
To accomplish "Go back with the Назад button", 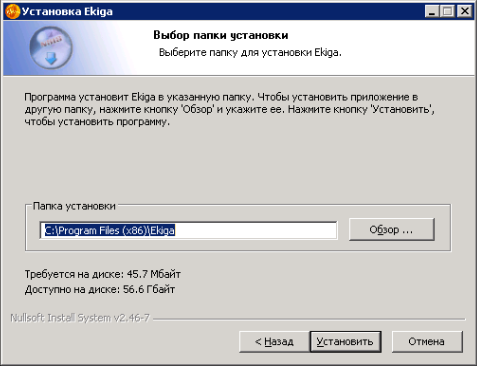I will [x=274, y=341].
